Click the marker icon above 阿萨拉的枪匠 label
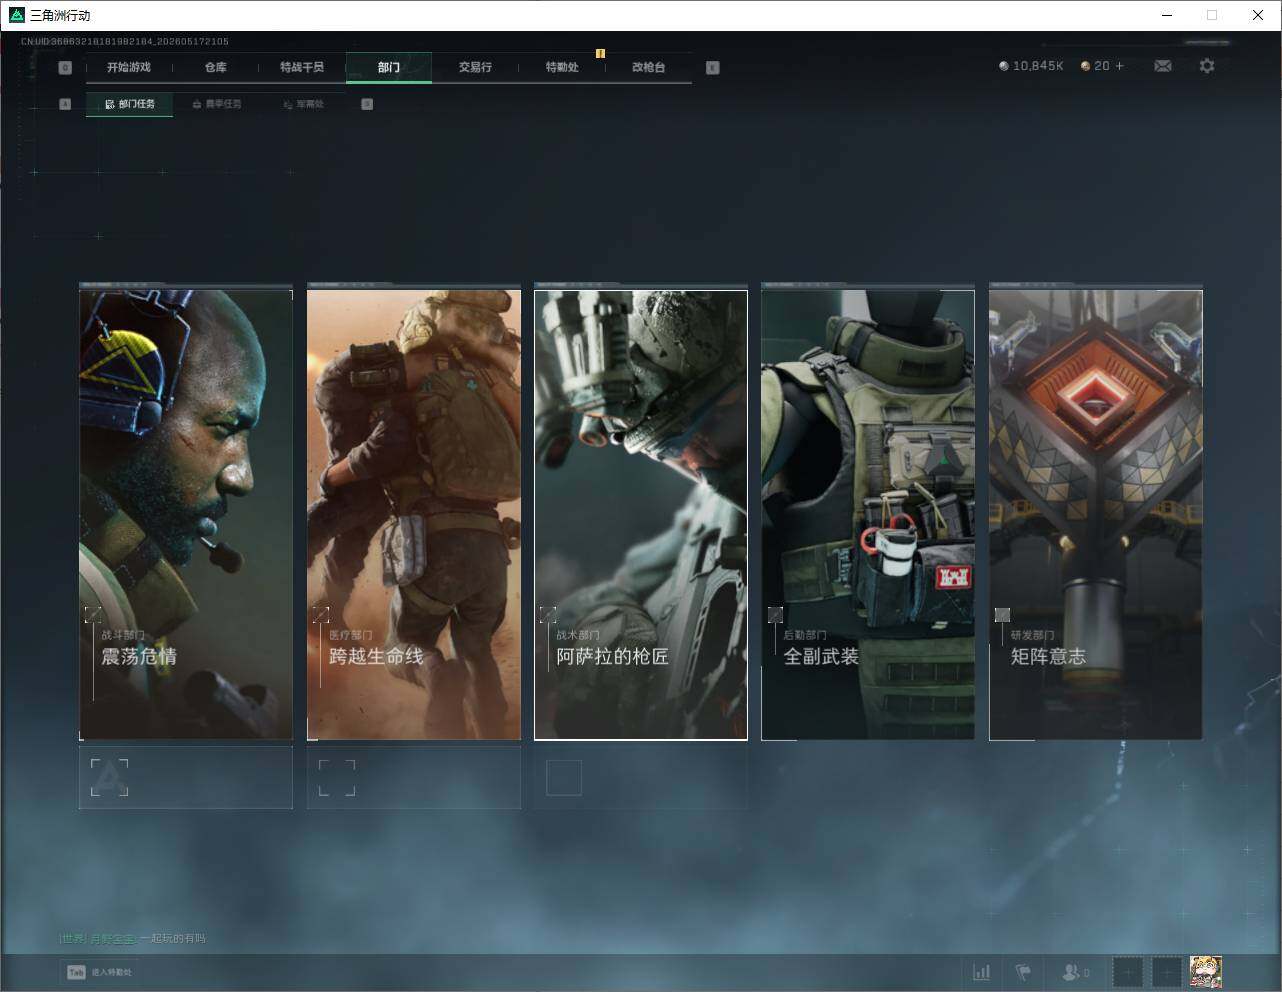Image resolution: width=1282 pixels, height=992 pixels. tap(548, 614)
